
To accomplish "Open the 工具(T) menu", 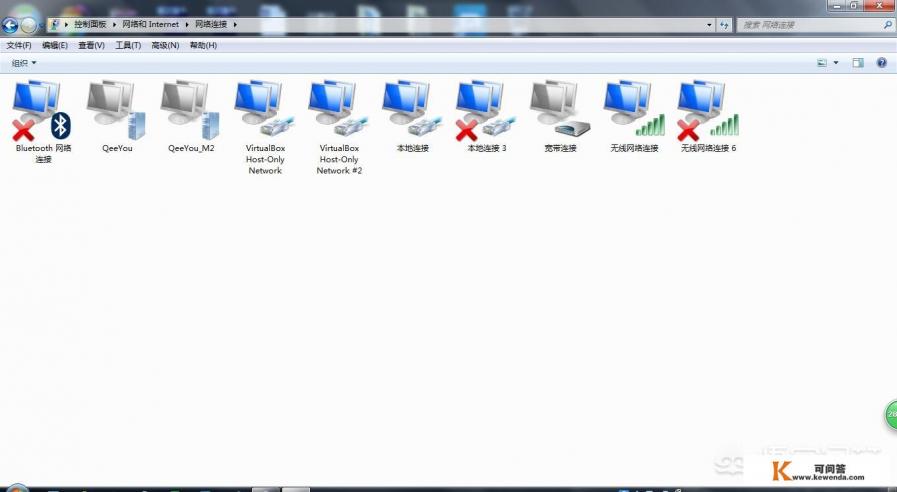I will coord(128,45).
